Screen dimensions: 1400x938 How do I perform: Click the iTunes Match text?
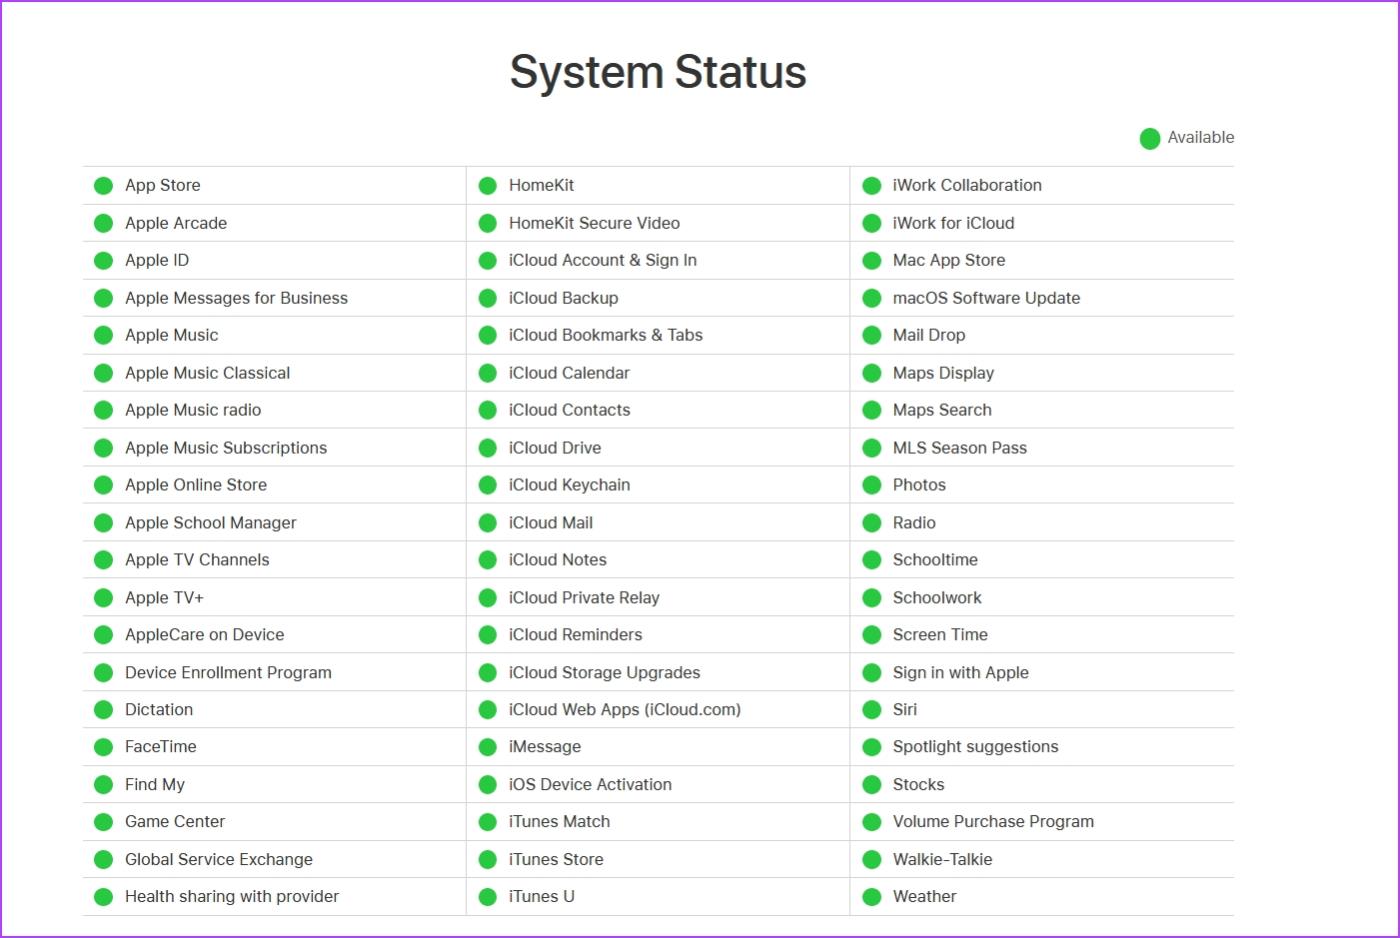(559, 822)
